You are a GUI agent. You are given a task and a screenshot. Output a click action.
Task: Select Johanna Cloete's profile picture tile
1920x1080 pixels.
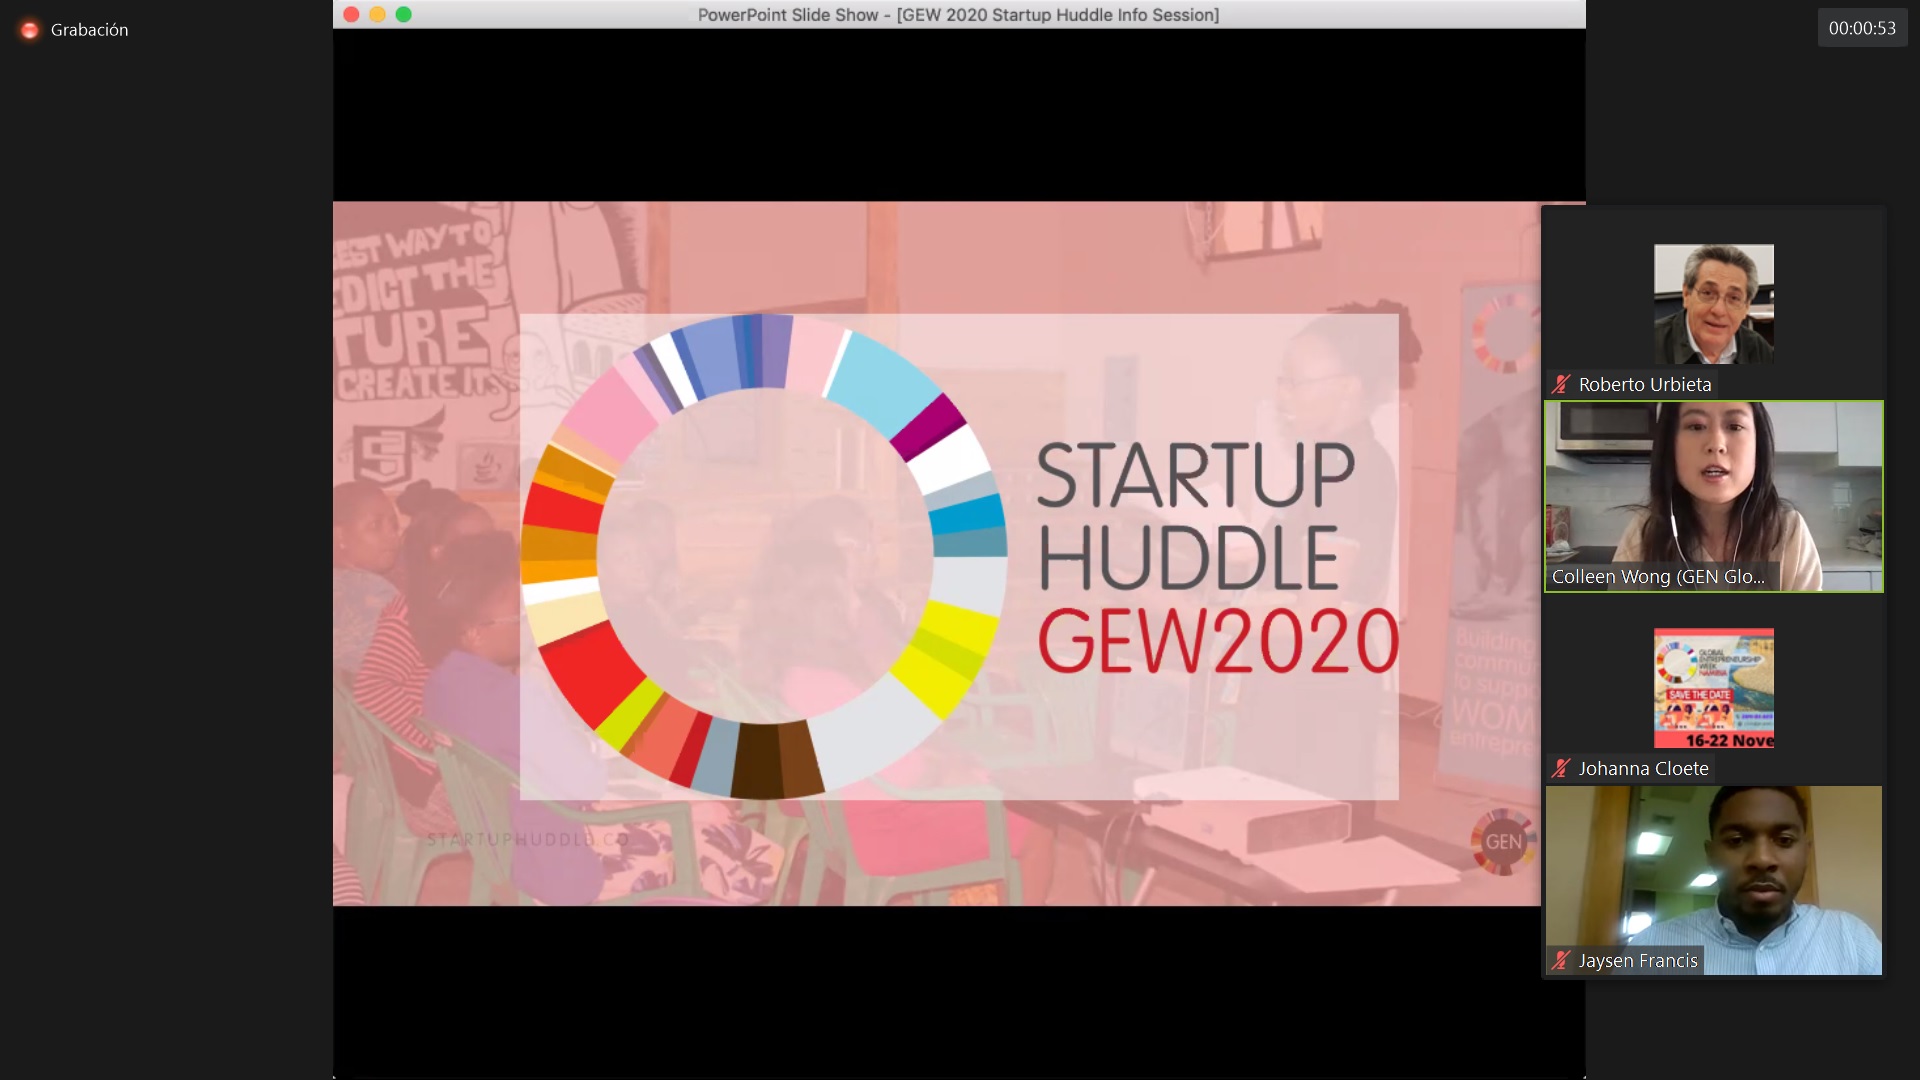[1713, 688]
